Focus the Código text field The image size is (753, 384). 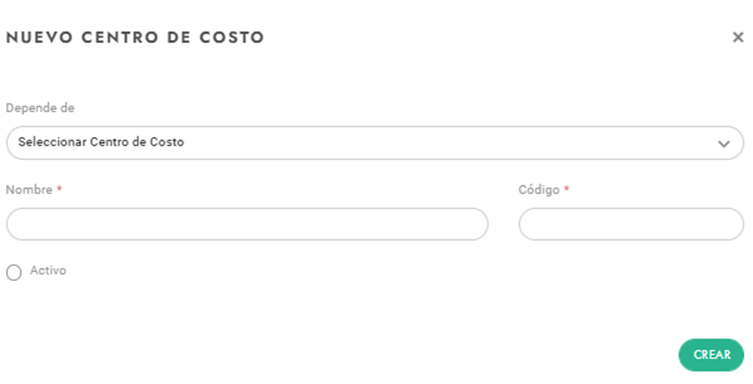coord(631,224)
